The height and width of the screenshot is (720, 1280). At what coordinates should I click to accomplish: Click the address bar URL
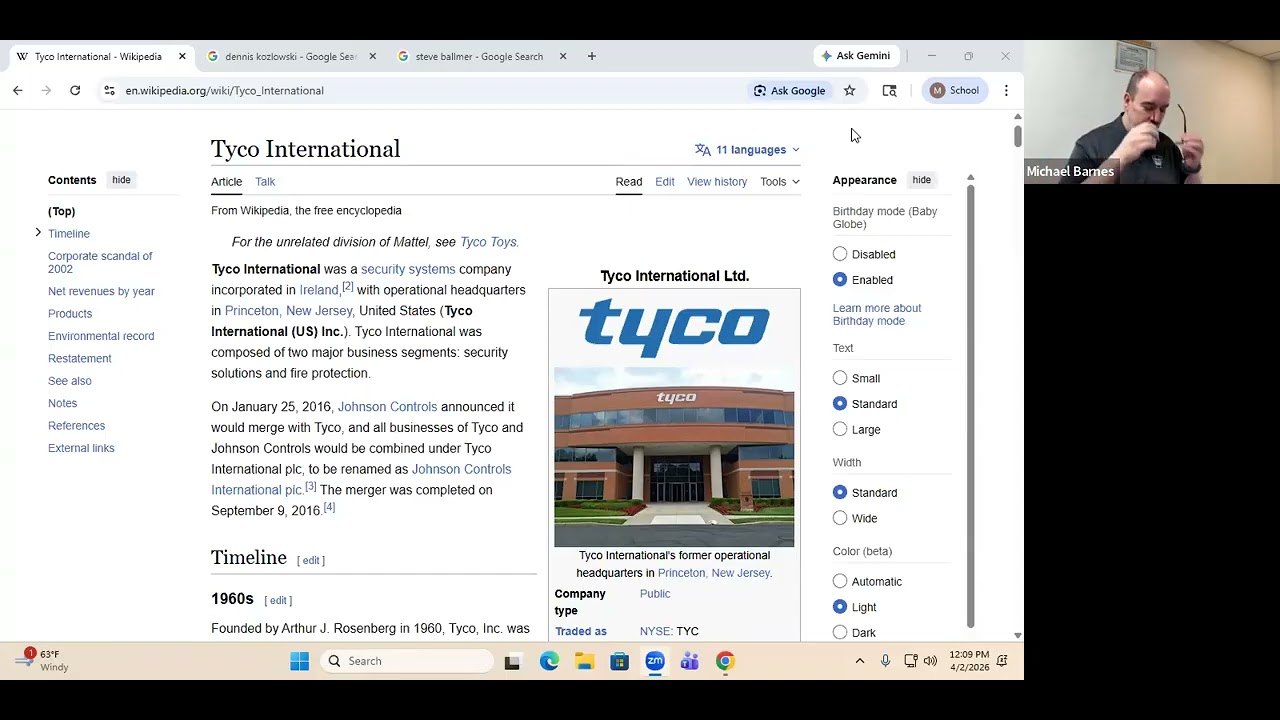[x=224, y=90]
